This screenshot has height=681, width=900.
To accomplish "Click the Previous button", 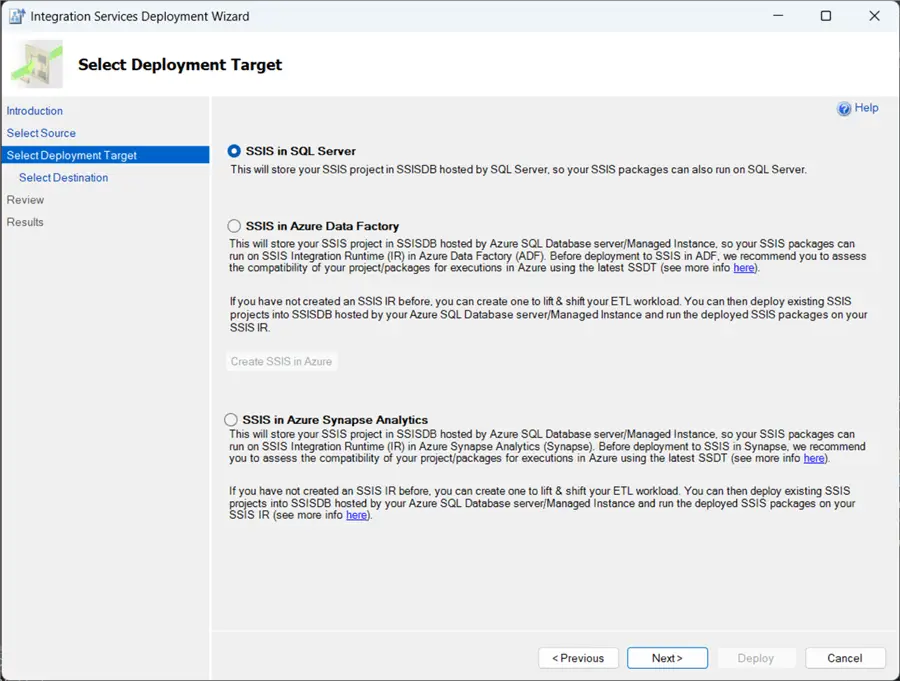I will pyautogui.click(x=578, y=658).
